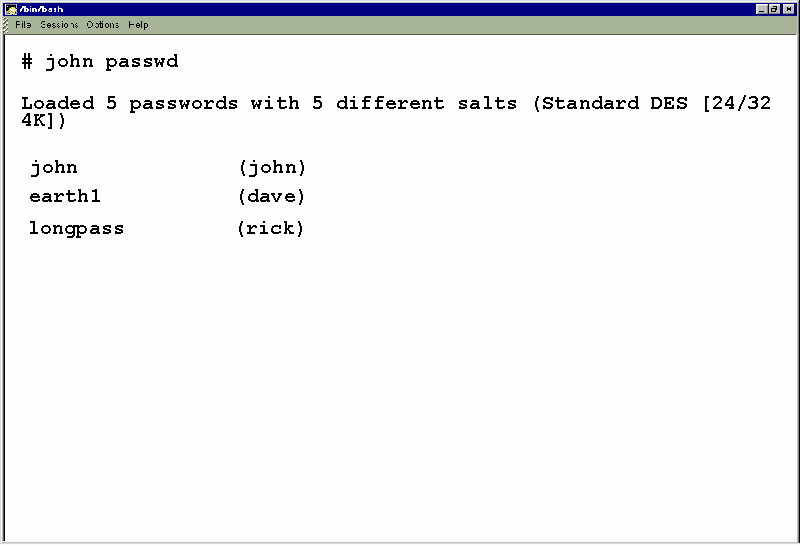Click the 'Standard DES' text in output
This screenshot has width=800, height=545.
pyautogui.click(x=614, y=103)
